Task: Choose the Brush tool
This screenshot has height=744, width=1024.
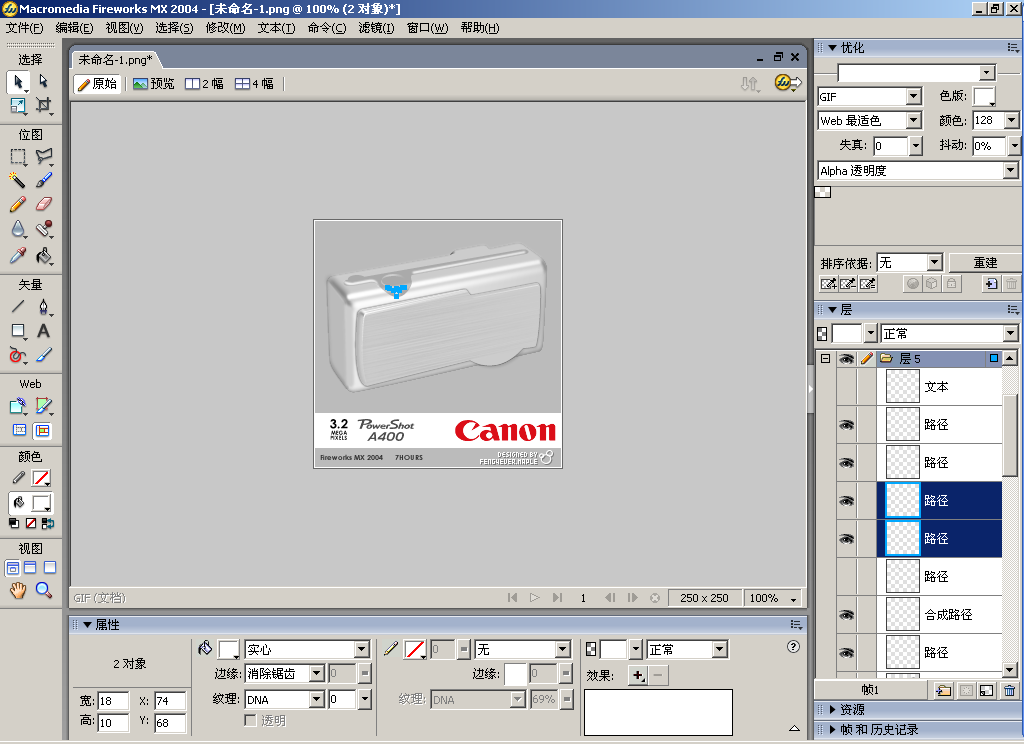Action: (x=44, y=180)
